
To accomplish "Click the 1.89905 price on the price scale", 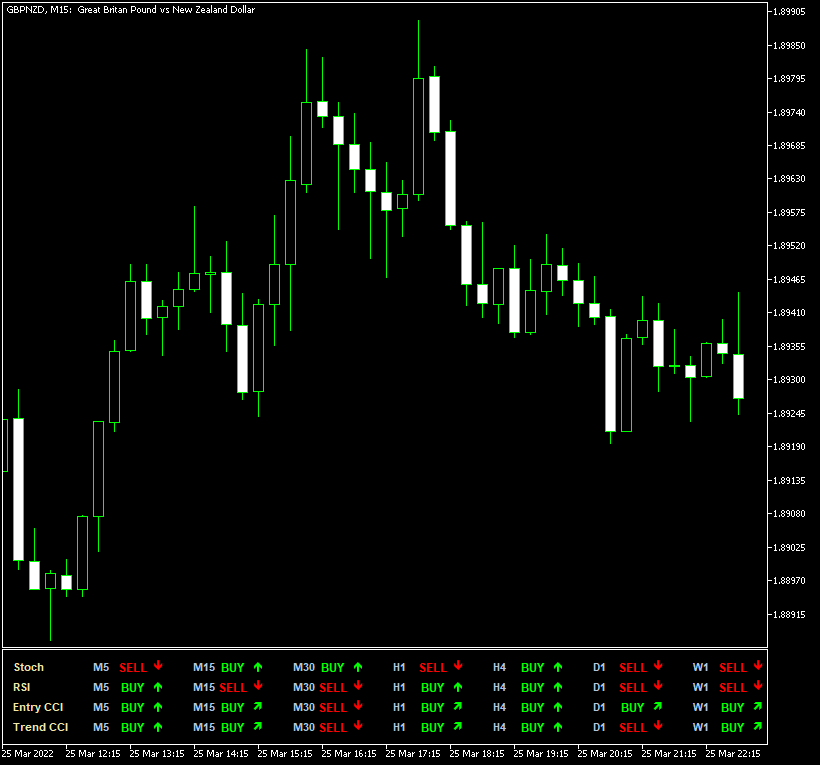I will click(x=789, y=12).
